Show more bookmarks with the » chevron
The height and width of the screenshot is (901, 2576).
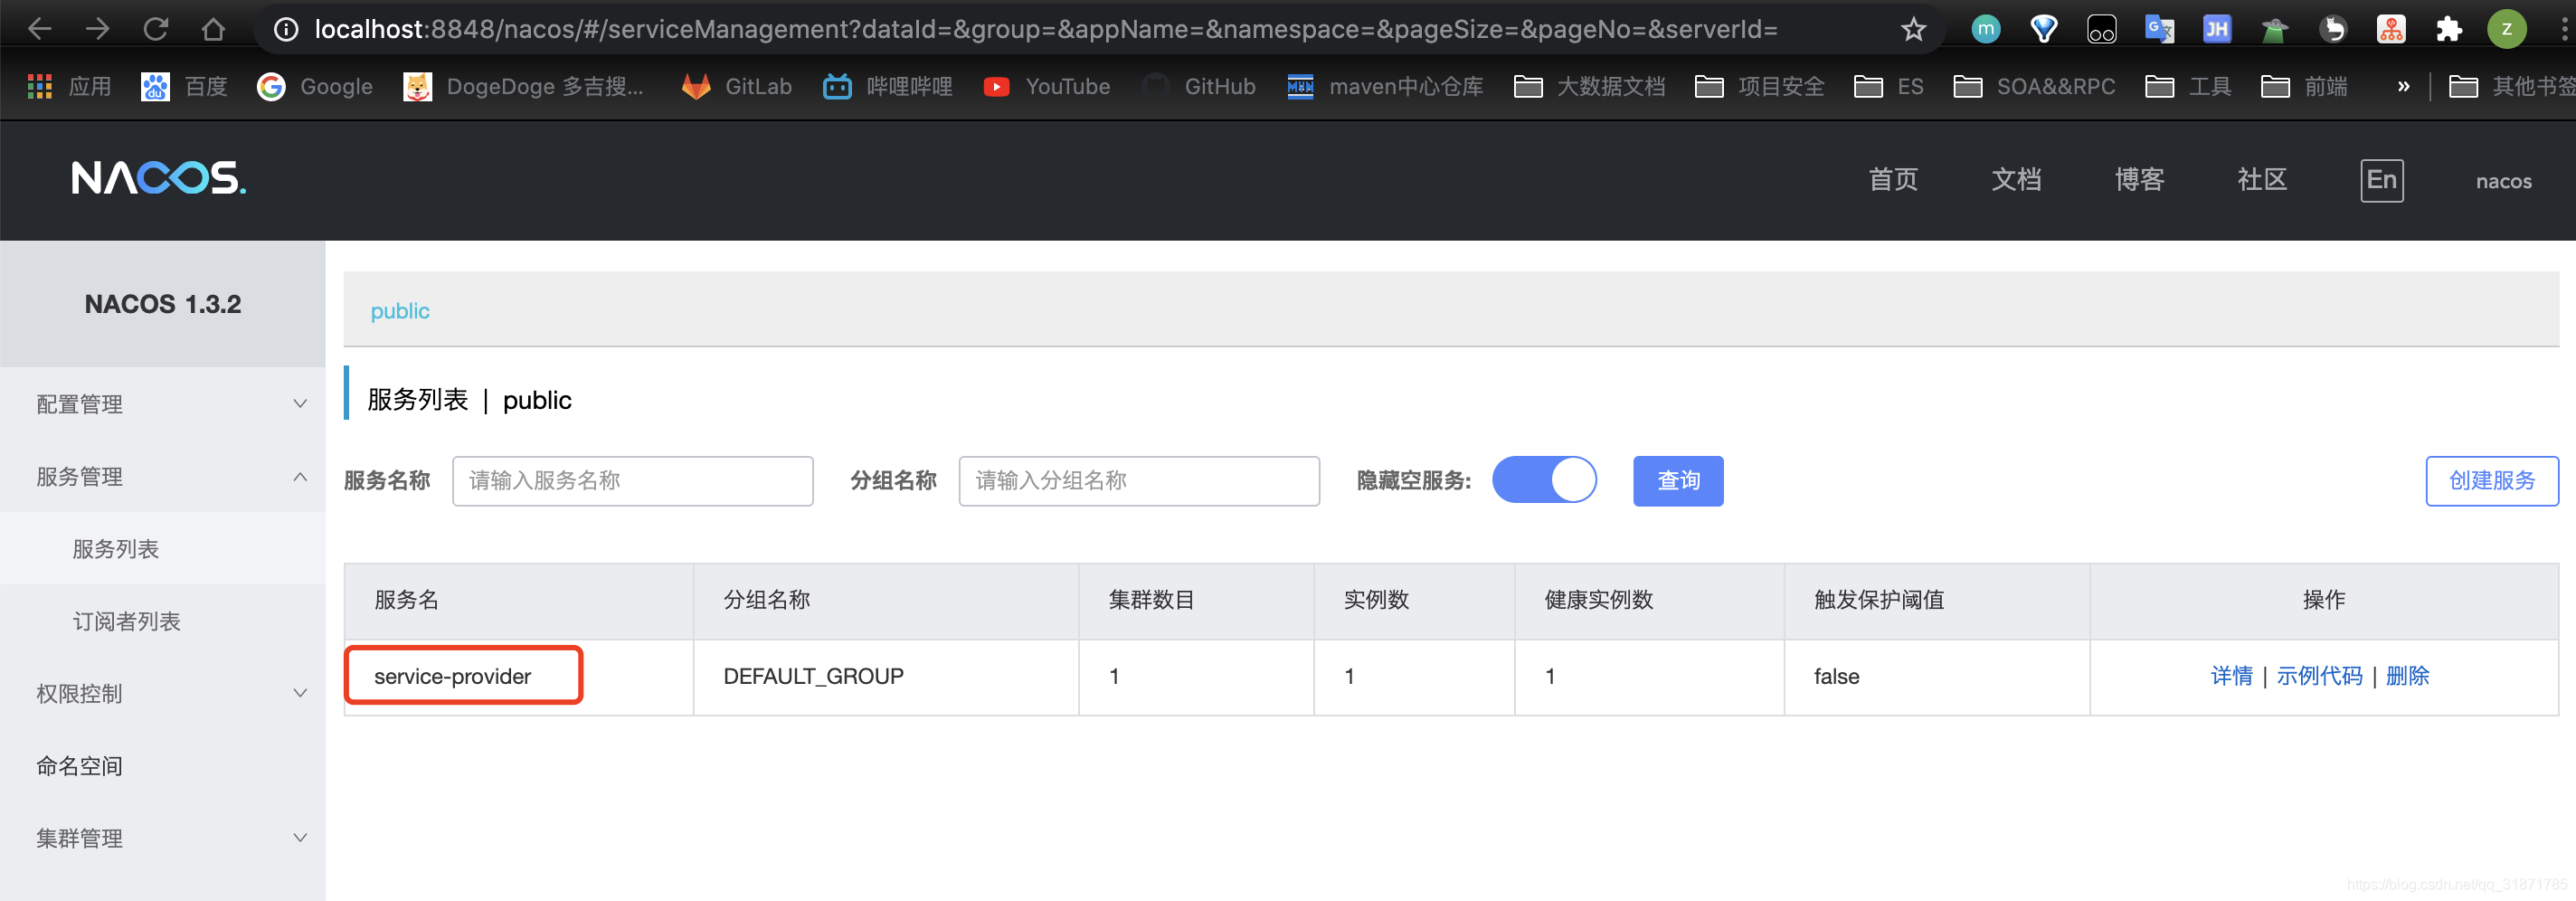pos(2403,87)
